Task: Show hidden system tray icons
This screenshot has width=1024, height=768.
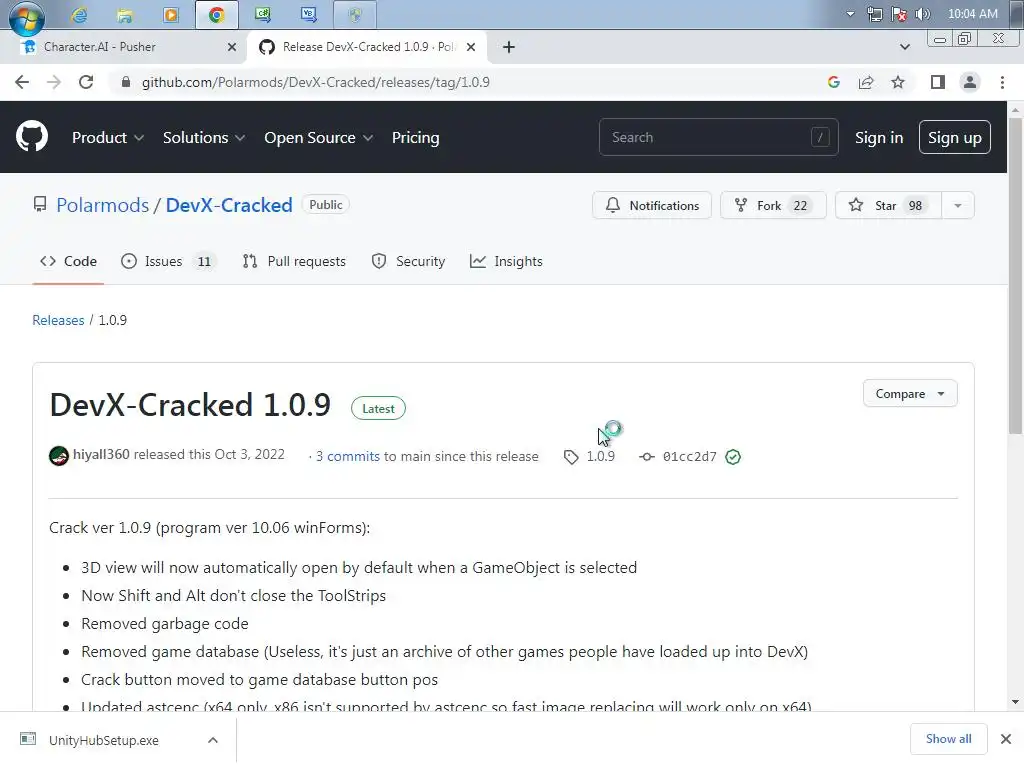Action: coord(850,14)
